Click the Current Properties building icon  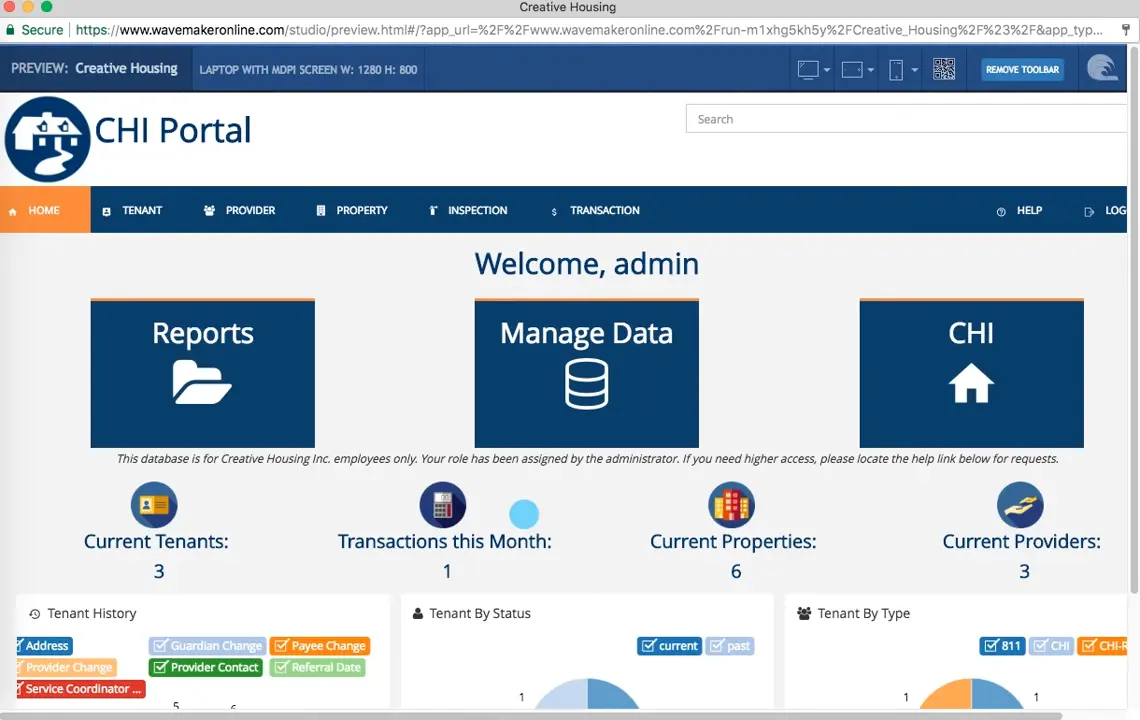point(731,505)
